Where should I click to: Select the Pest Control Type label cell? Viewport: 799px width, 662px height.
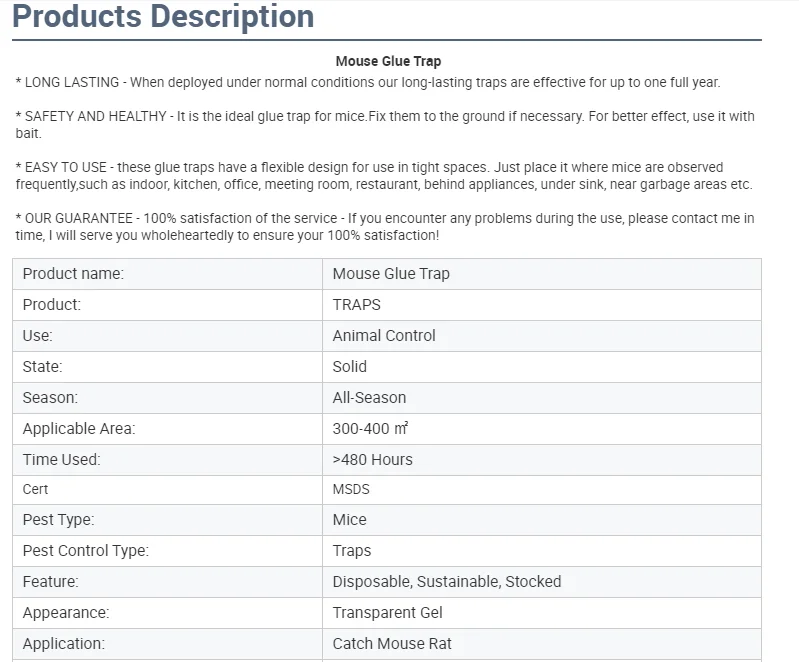click(x=85, y=551)
